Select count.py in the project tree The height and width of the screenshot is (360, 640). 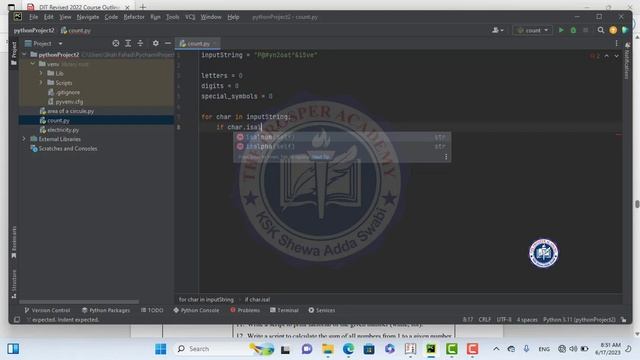[55, 120]
